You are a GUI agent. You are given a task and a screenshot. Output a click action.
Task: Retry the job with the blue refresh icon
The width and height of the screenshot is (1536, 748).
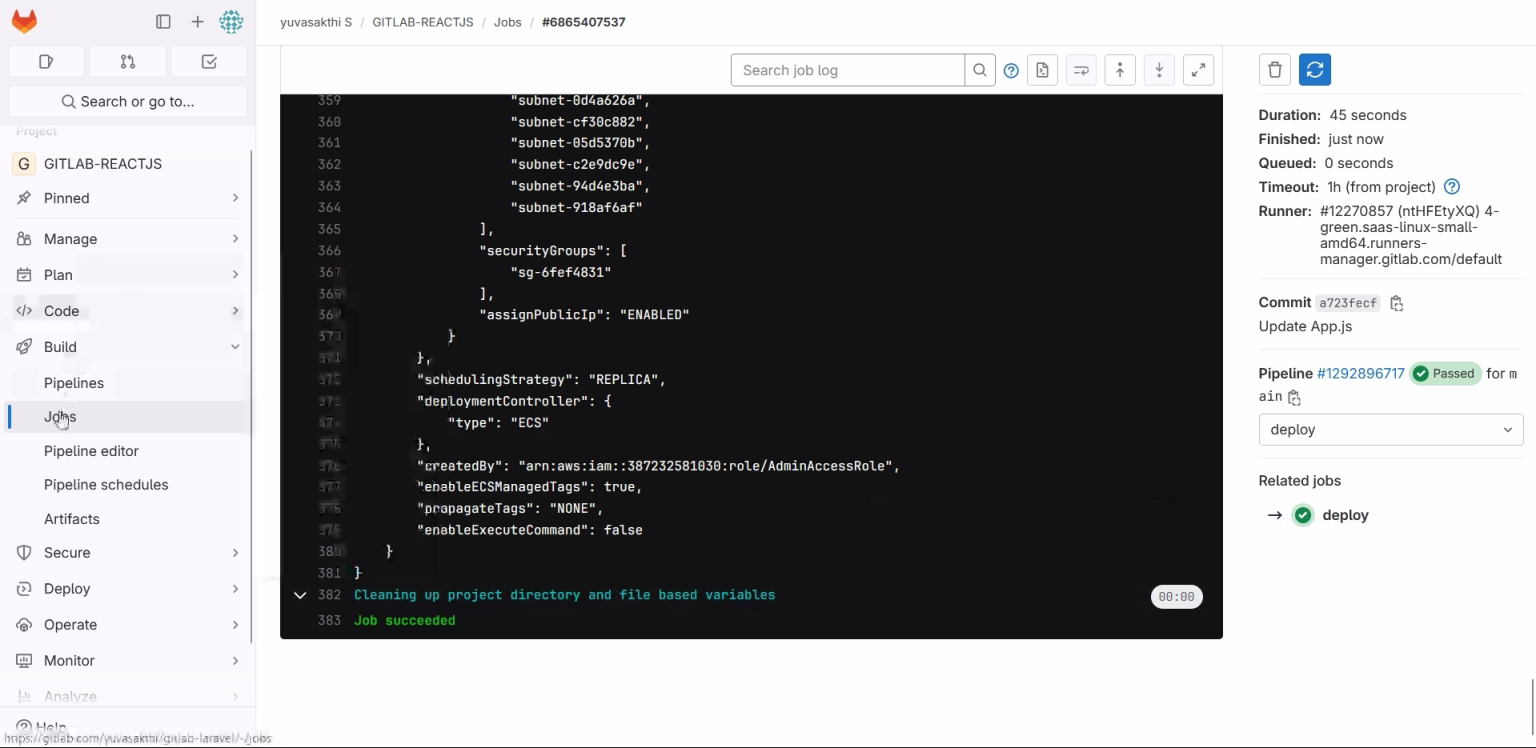[x=1314, y=69]
